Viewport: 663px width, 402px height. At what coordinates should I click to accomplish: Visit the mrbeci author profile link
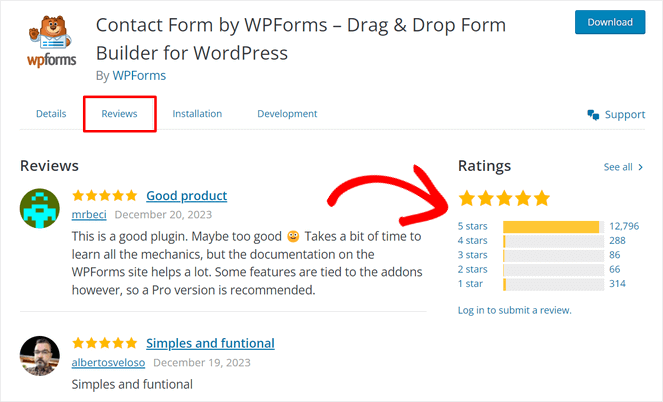[89, 214]
